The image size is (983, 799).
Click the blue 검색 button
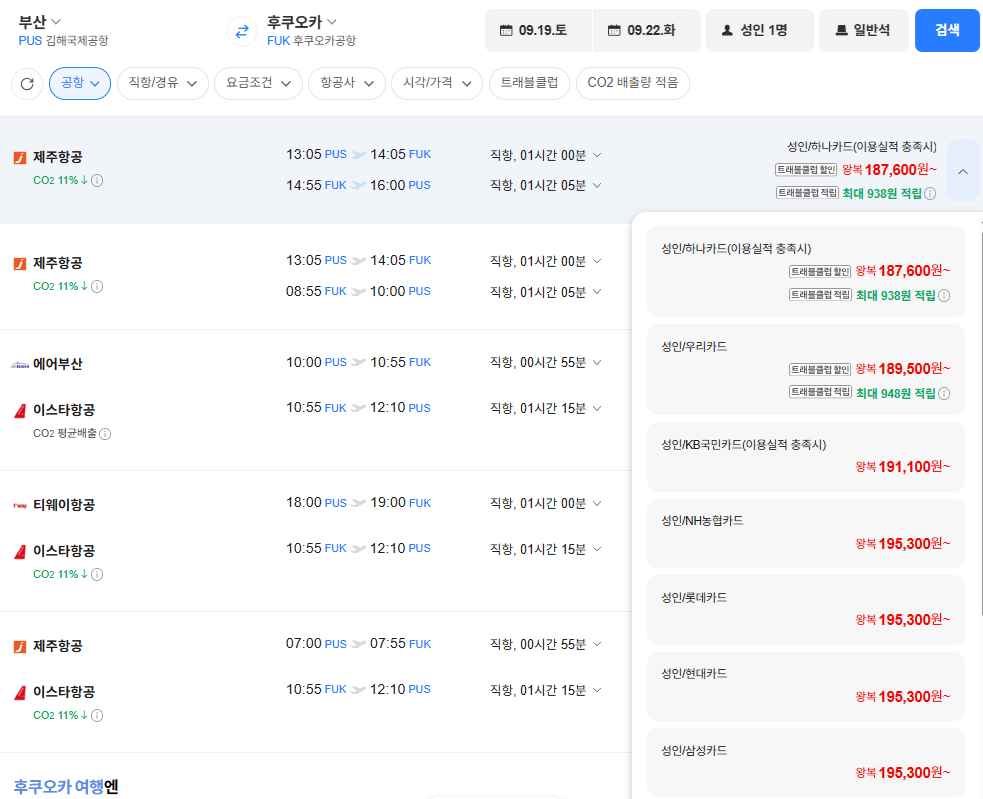pyautogui.click(x=947, y=30)
